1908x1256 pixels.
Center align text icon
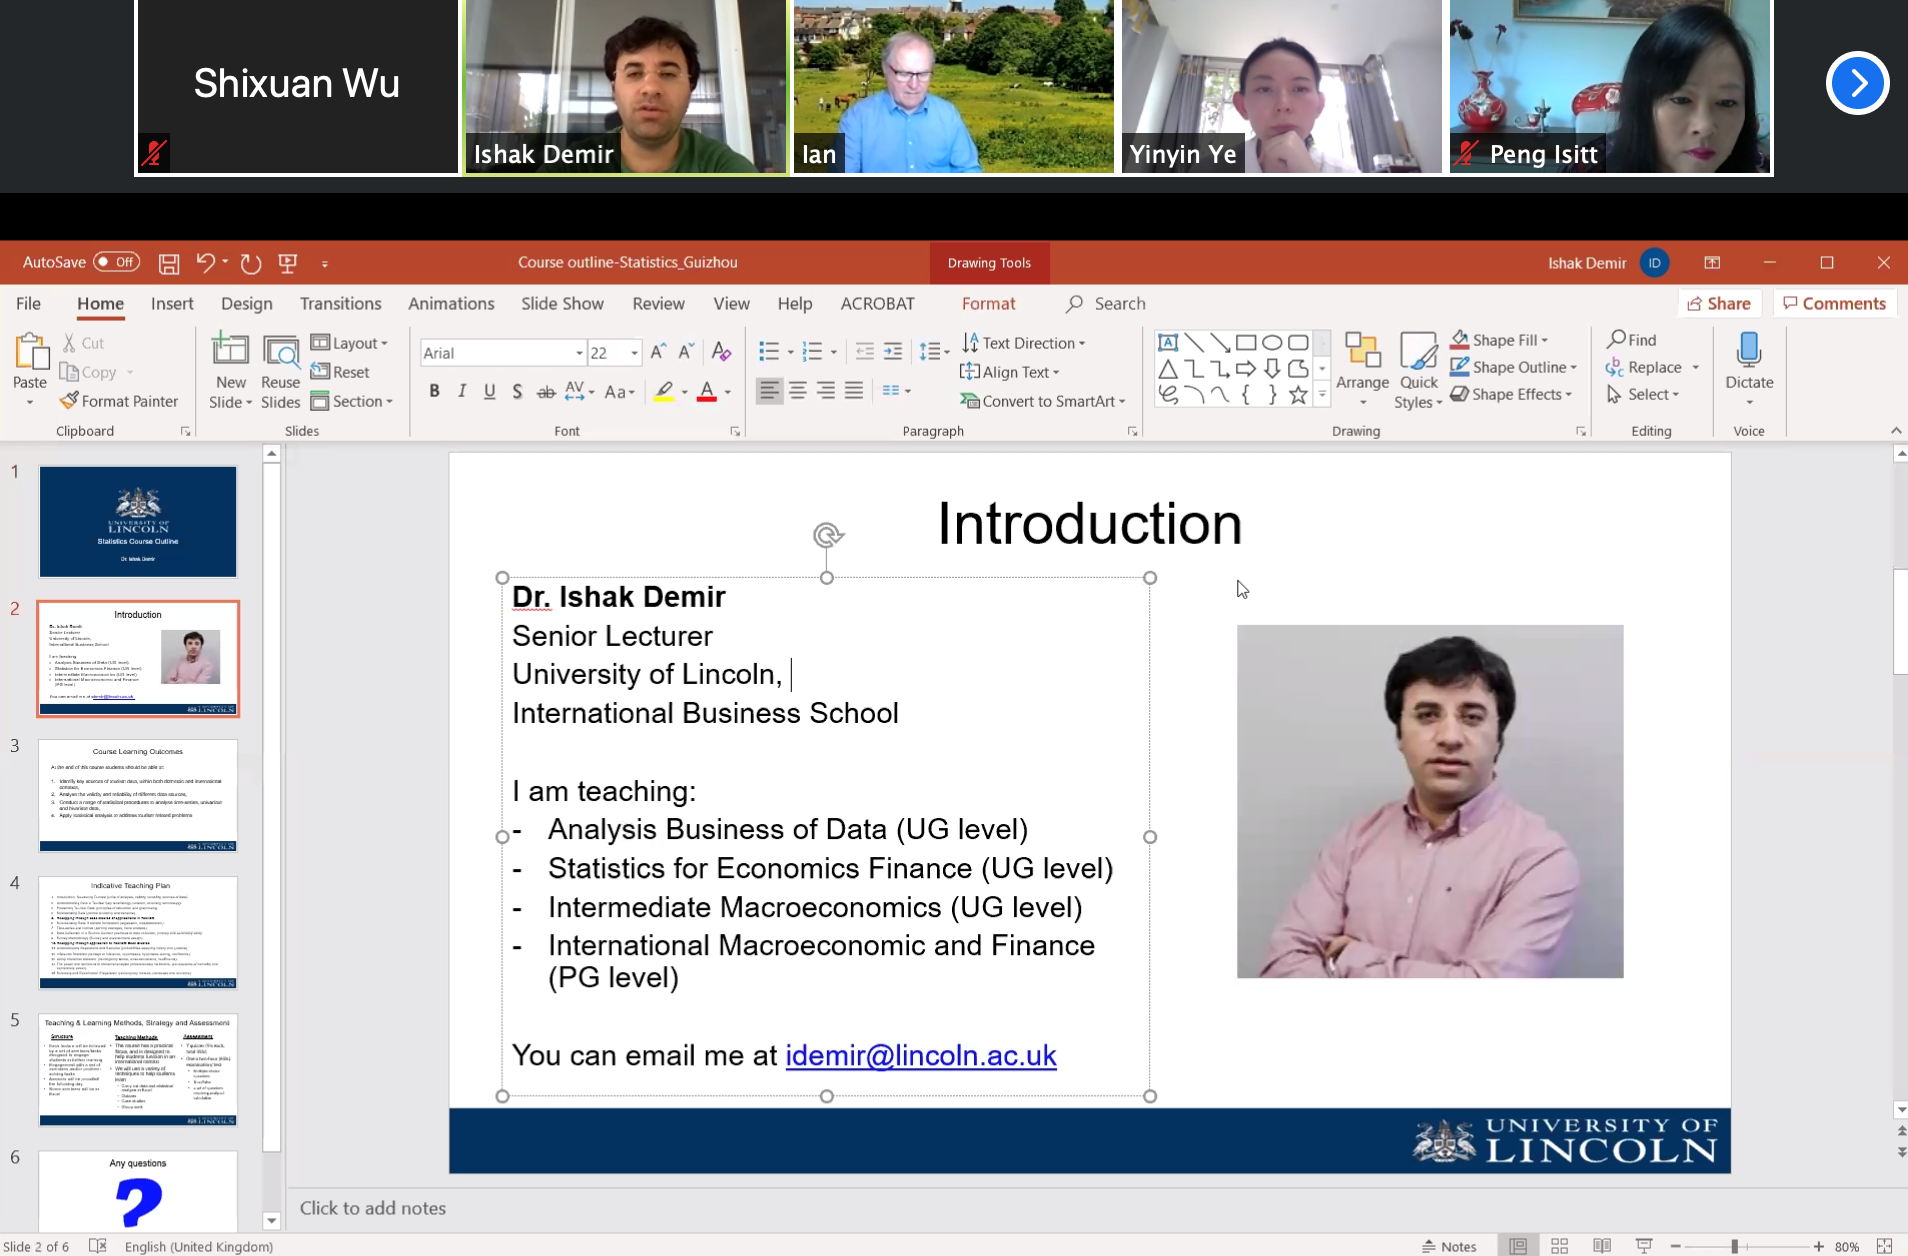tap(798, 391)
